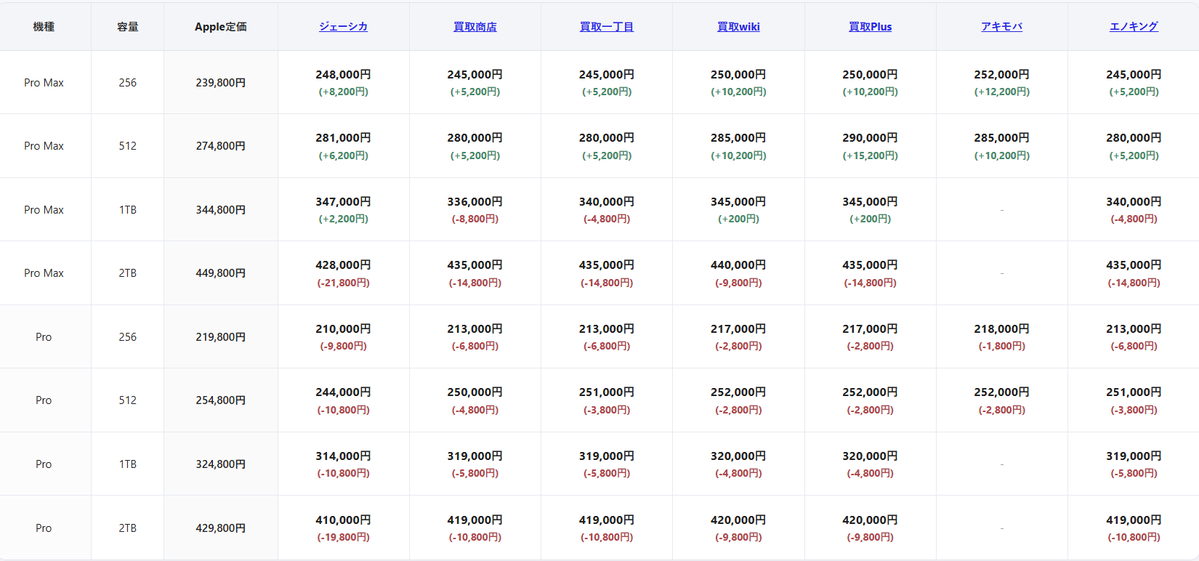The width and height of the screenshot is (1199, 561).
Task: Click the (+15,200円) difference under 買取Plus
Action: pyautogui.click(x=869, y=155)
